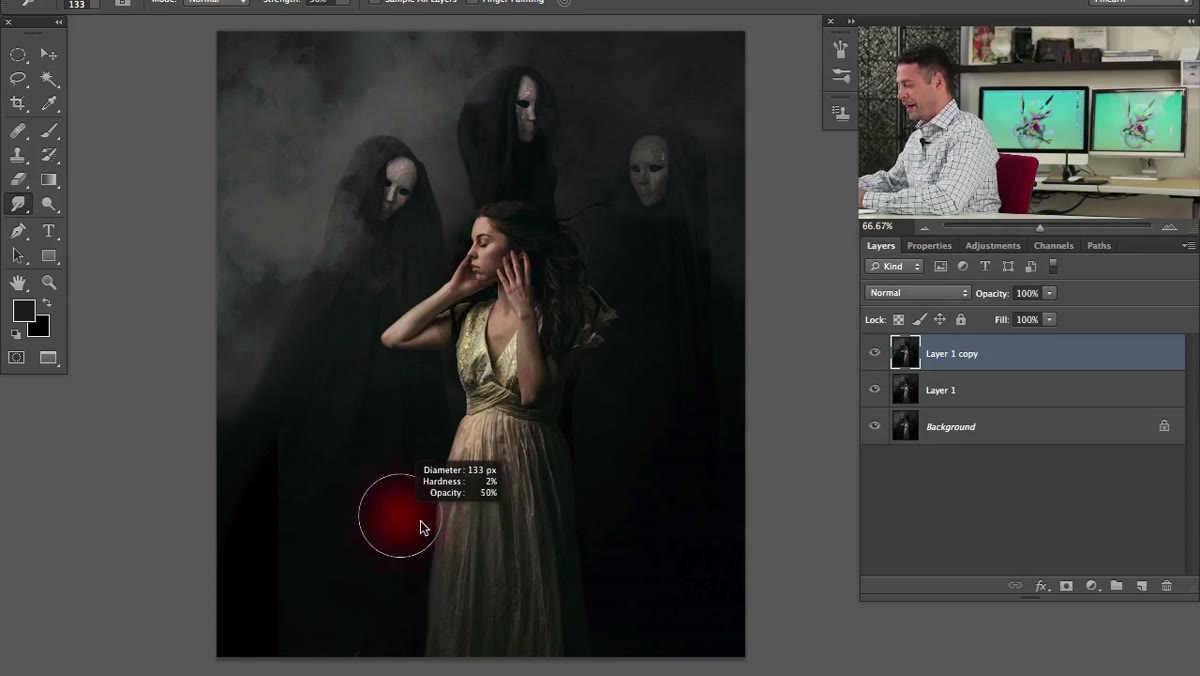The width and height of the screenshot is (1200, 676).
Task: Change screen mode from toolbox
Action: tap(48, 357)
